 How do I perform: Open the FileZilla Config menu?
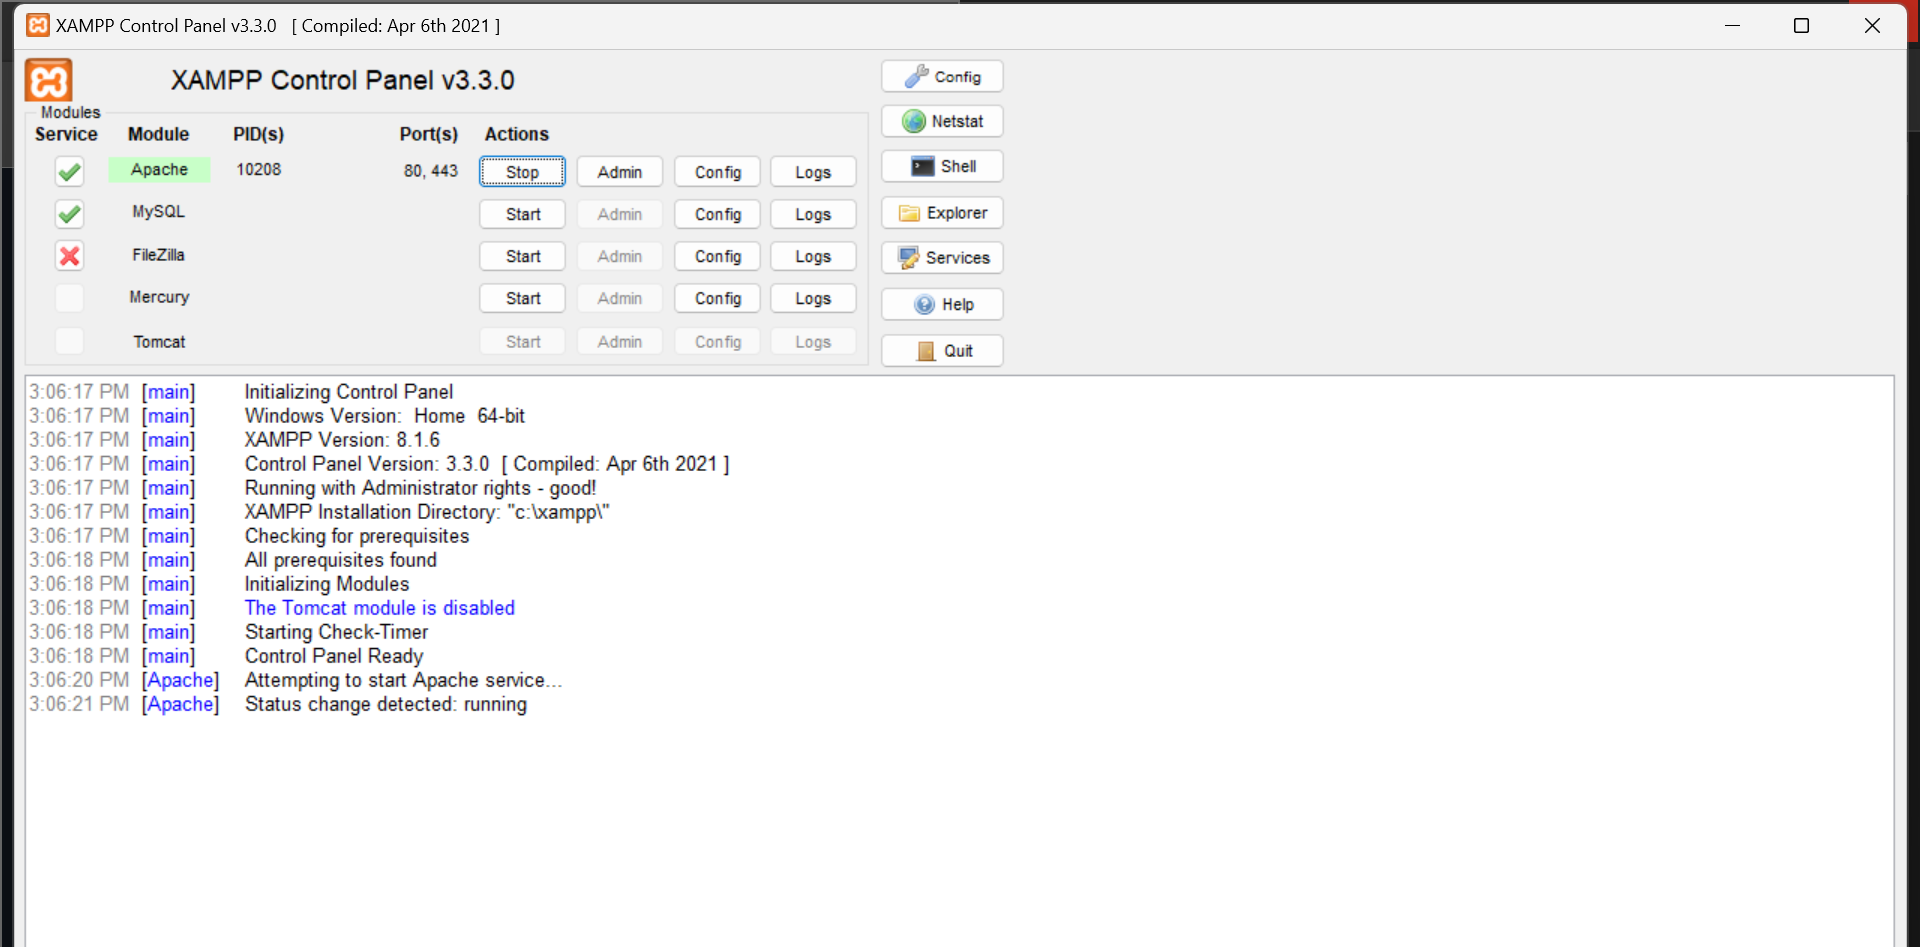[x=718, y=256]
